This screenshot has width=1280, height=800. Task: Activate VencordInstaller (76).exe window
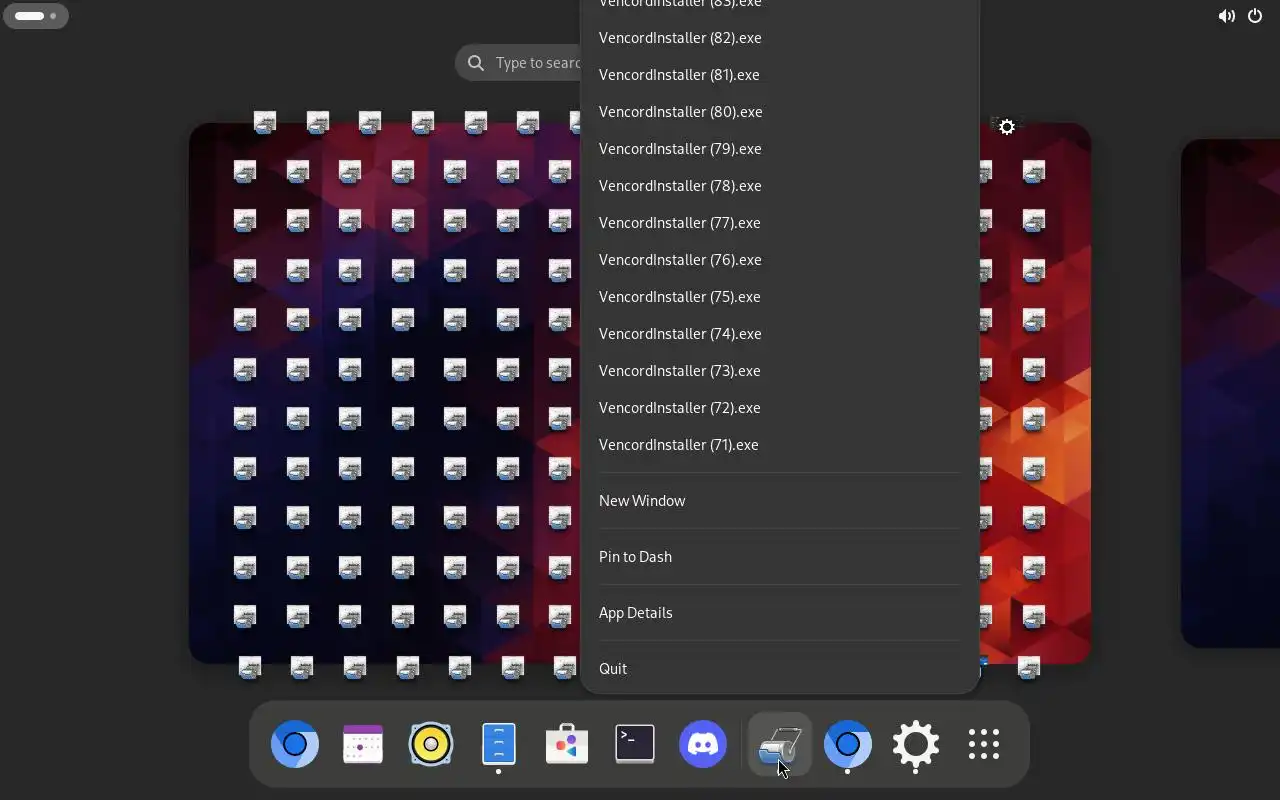click(779, 260)
